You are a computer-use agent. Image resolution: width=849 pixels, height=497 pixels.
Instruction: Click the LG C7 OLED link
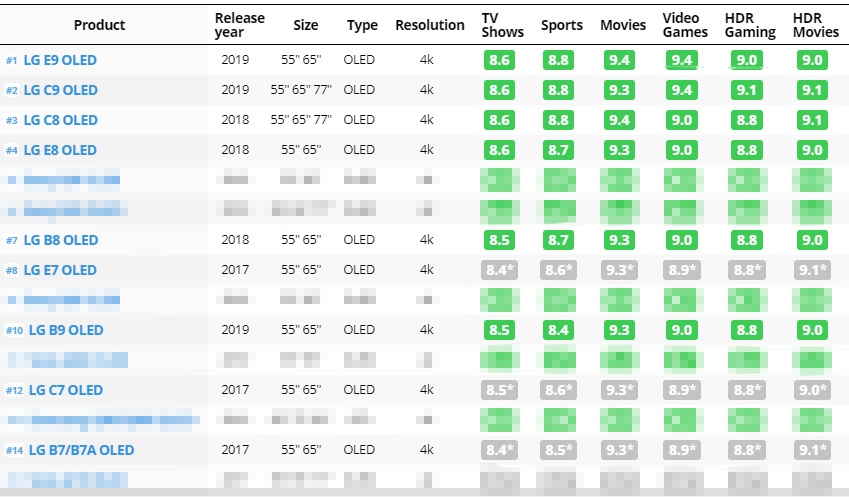pyautogui.click(x=66, y=390)
